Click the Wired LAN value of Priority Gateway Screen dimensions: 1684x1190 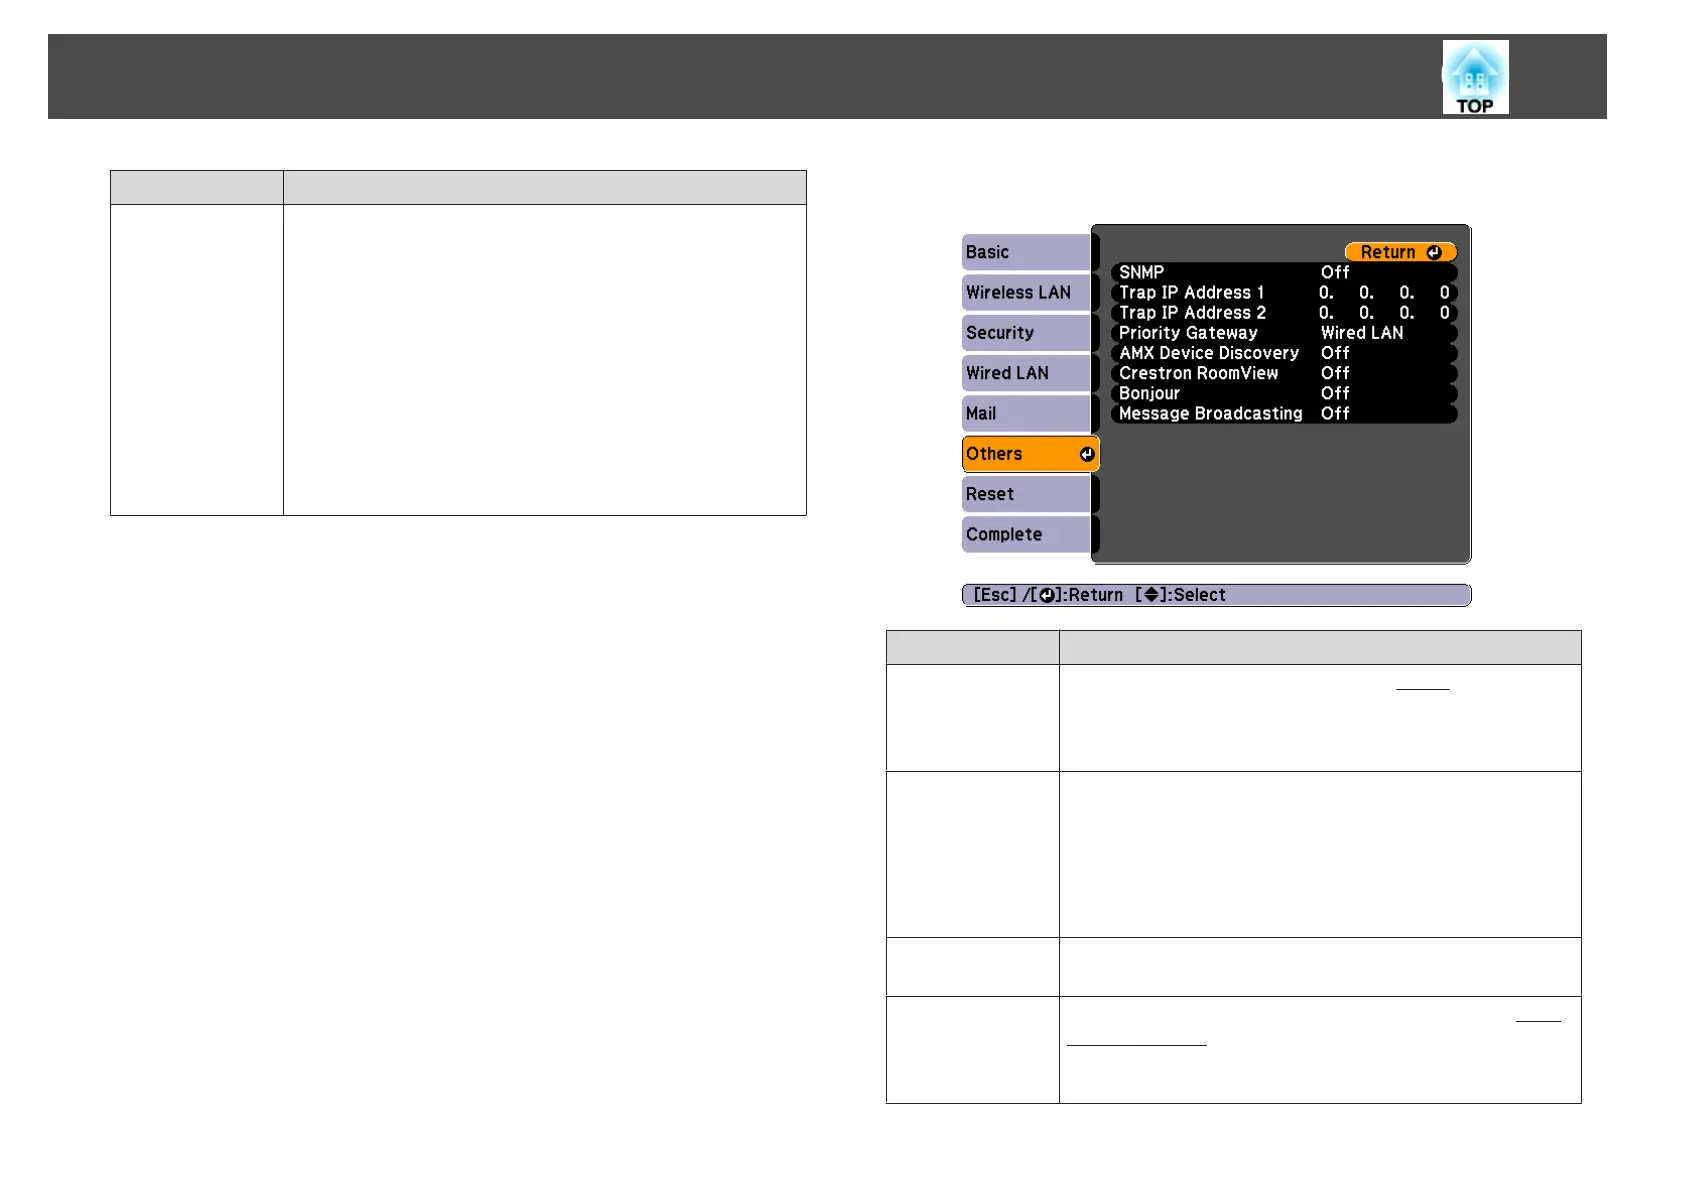click(x=1362, y=333)
